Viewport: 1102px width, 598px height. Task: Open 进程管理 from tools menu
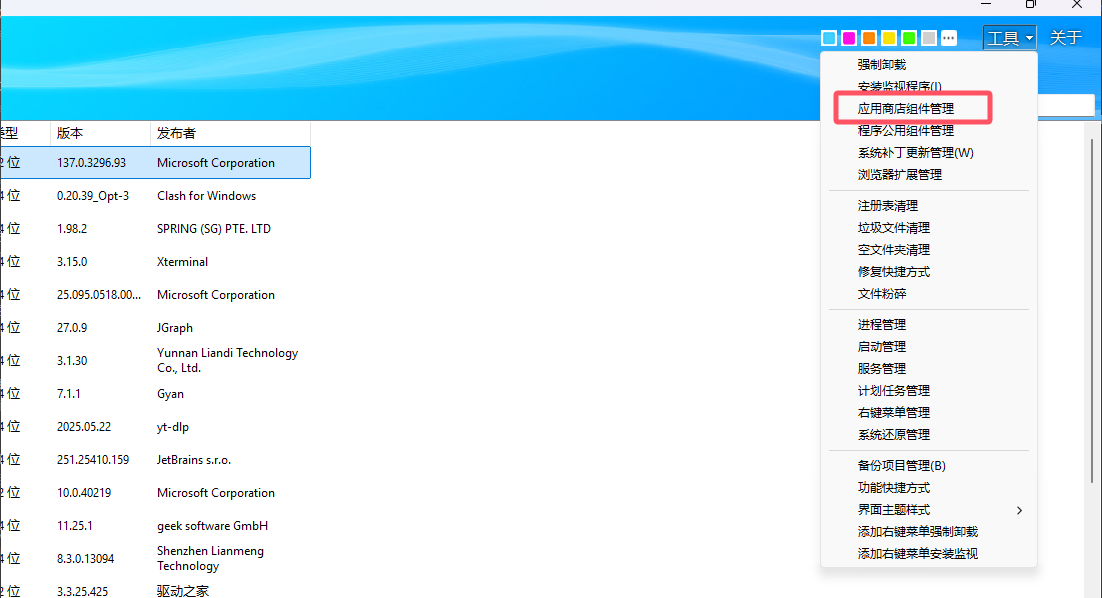928,325
